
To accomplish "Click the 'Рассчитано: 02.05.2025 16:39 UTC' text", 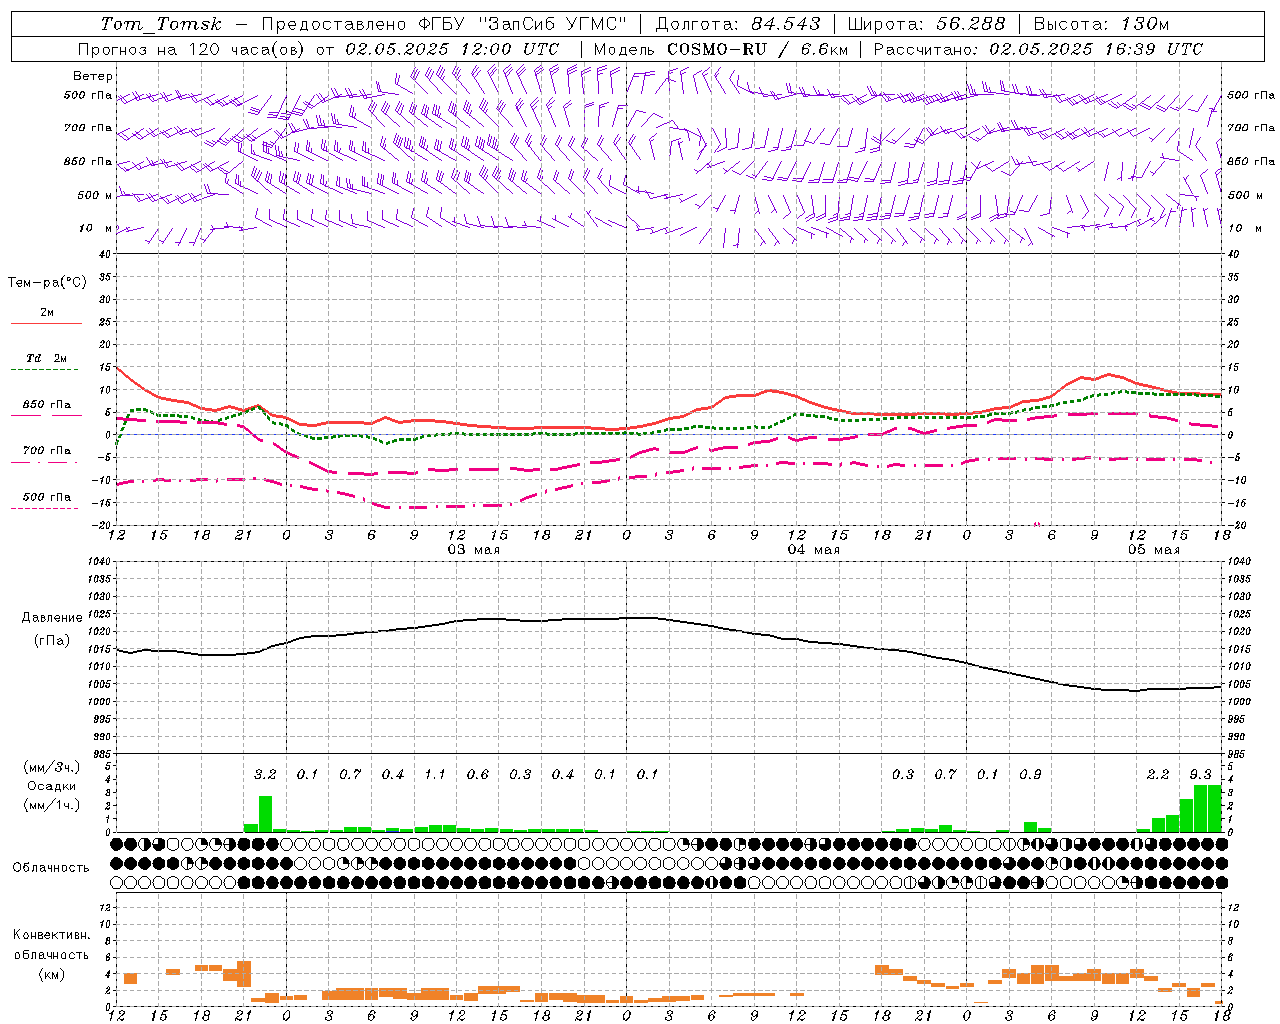I will [x=1038, y=49].
